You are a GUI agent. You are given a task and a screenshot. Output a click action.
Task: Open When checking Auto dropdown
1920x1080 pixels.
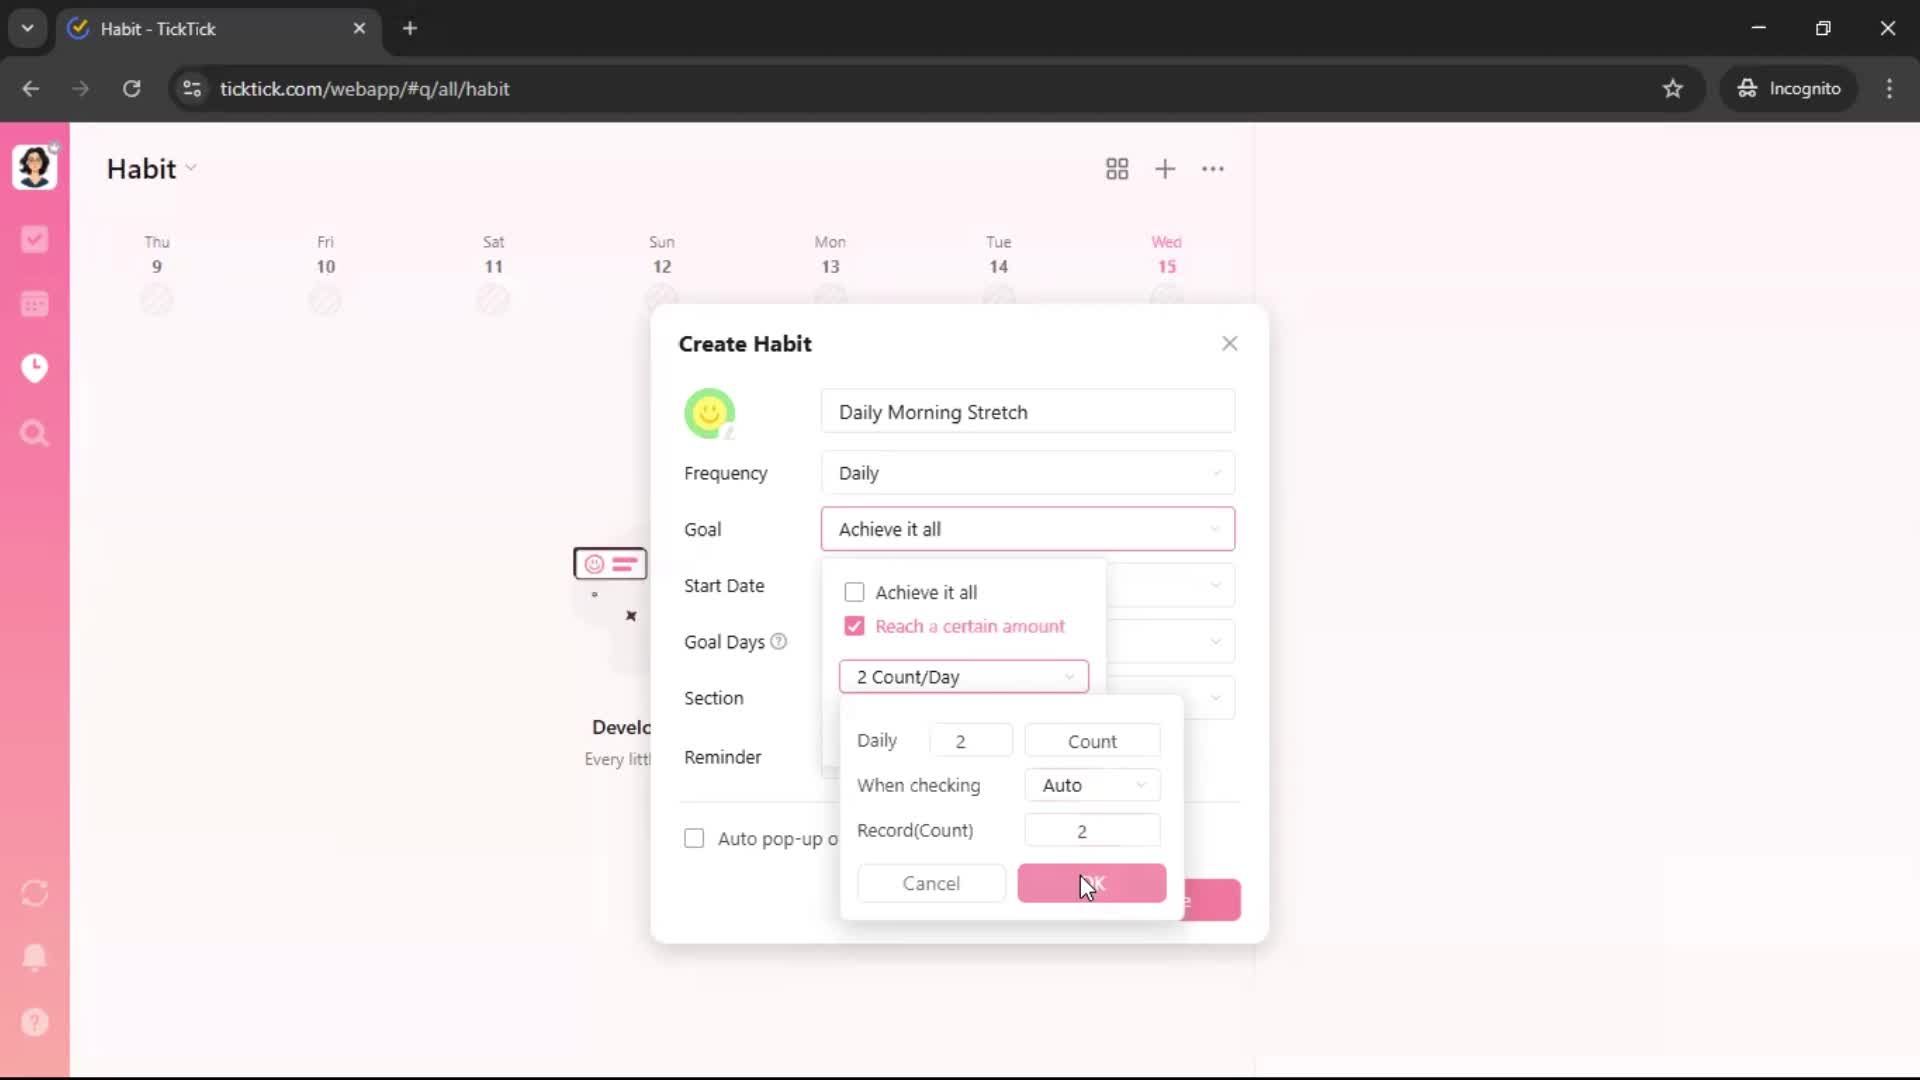click(1092, 785)
